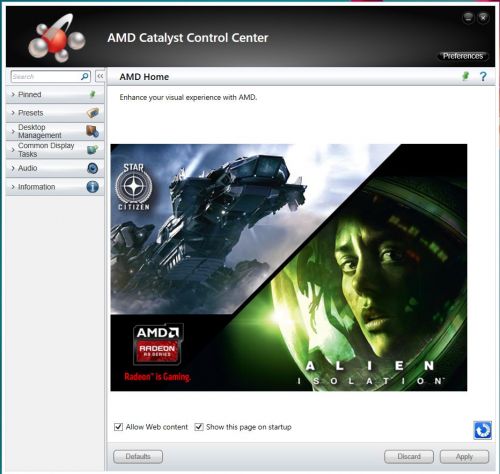Click the 'Radeon is Gaming' text
The height and width of the screenshot is (474, 500).
(x=157, y=377)
